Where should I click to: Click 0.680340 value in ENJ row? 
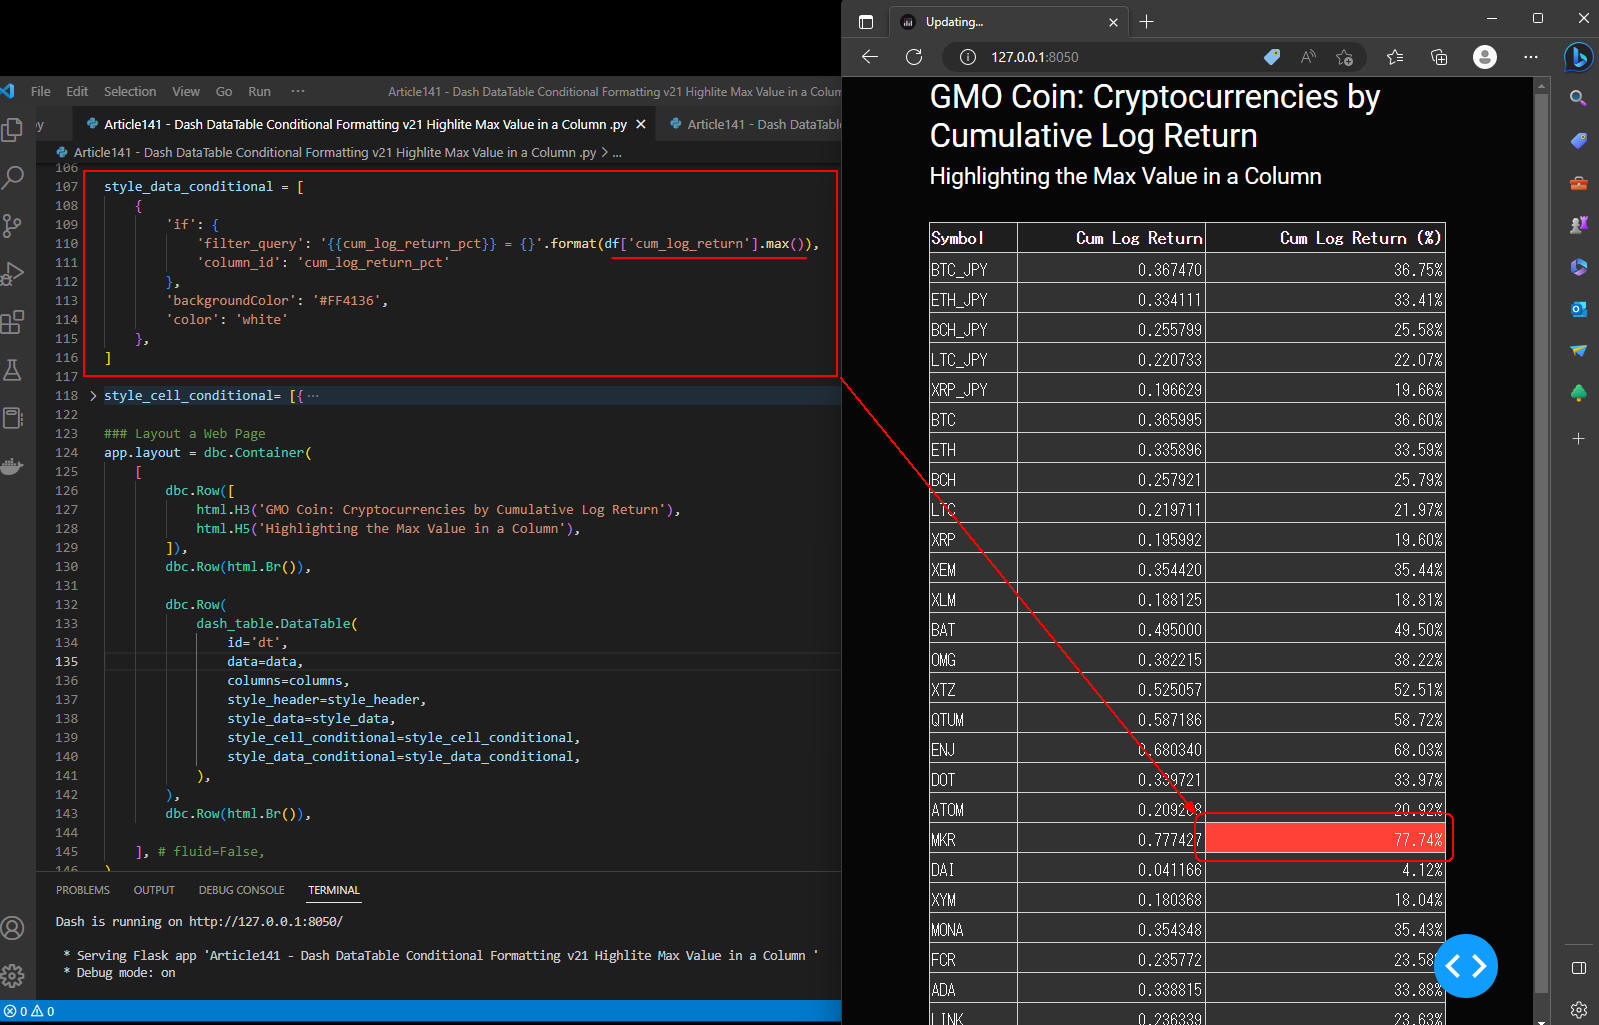[x=1169, y=749]
